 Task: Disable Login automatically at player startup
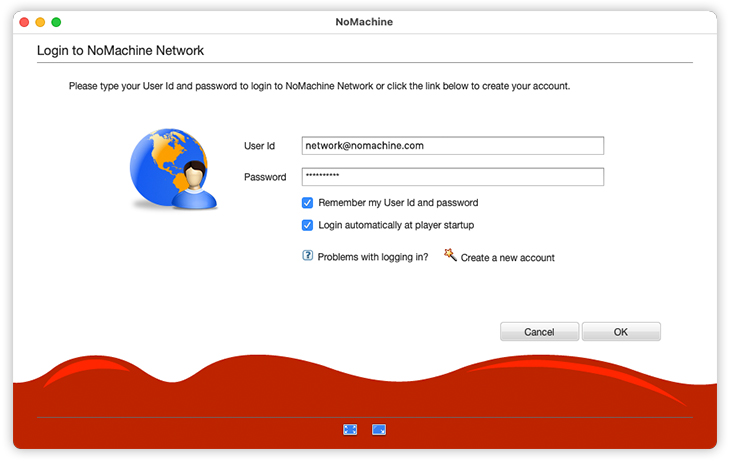tap(308, 225)
